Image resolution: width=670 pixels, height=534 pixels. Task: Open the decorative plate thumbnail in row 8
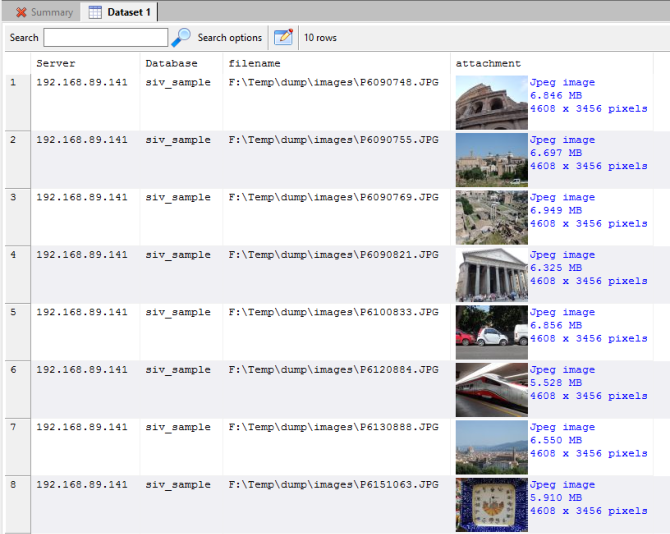point(491,504)
